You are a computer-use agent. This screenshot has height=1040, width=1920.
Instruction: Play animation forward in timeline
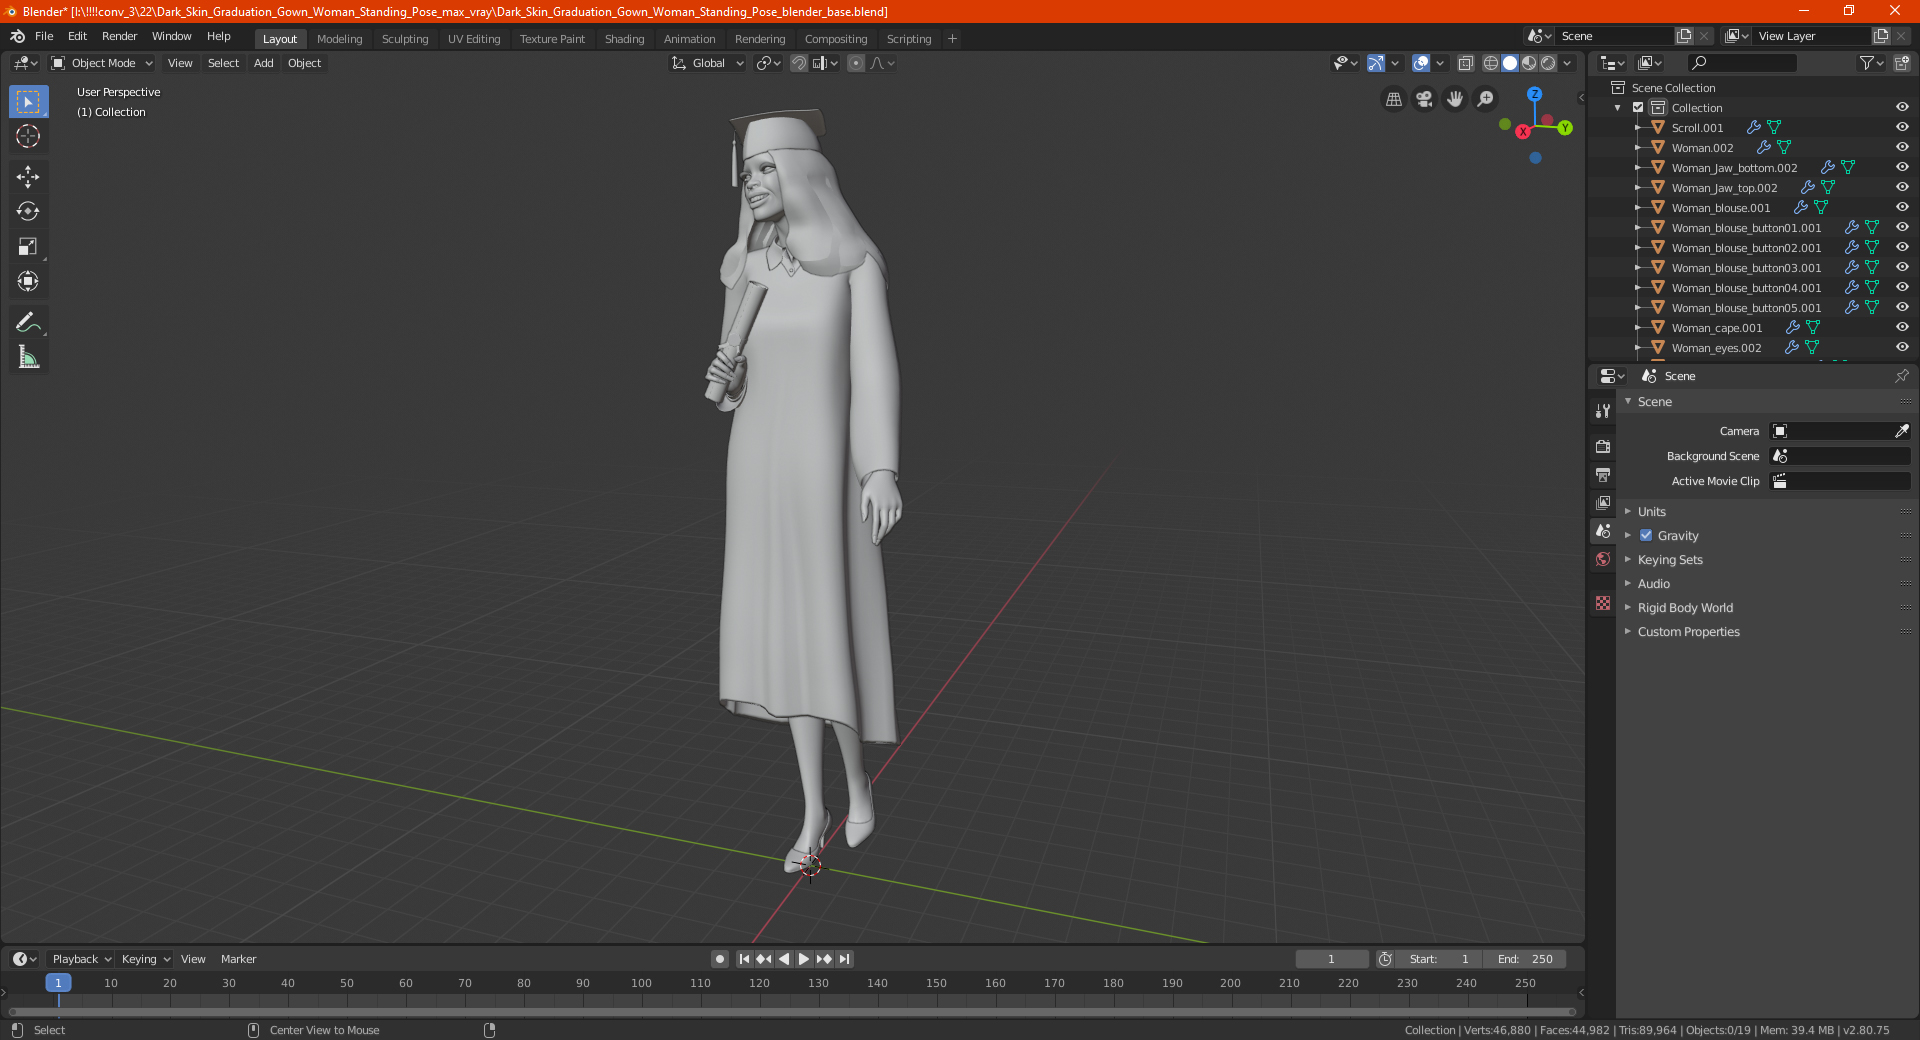pos(803,959)
